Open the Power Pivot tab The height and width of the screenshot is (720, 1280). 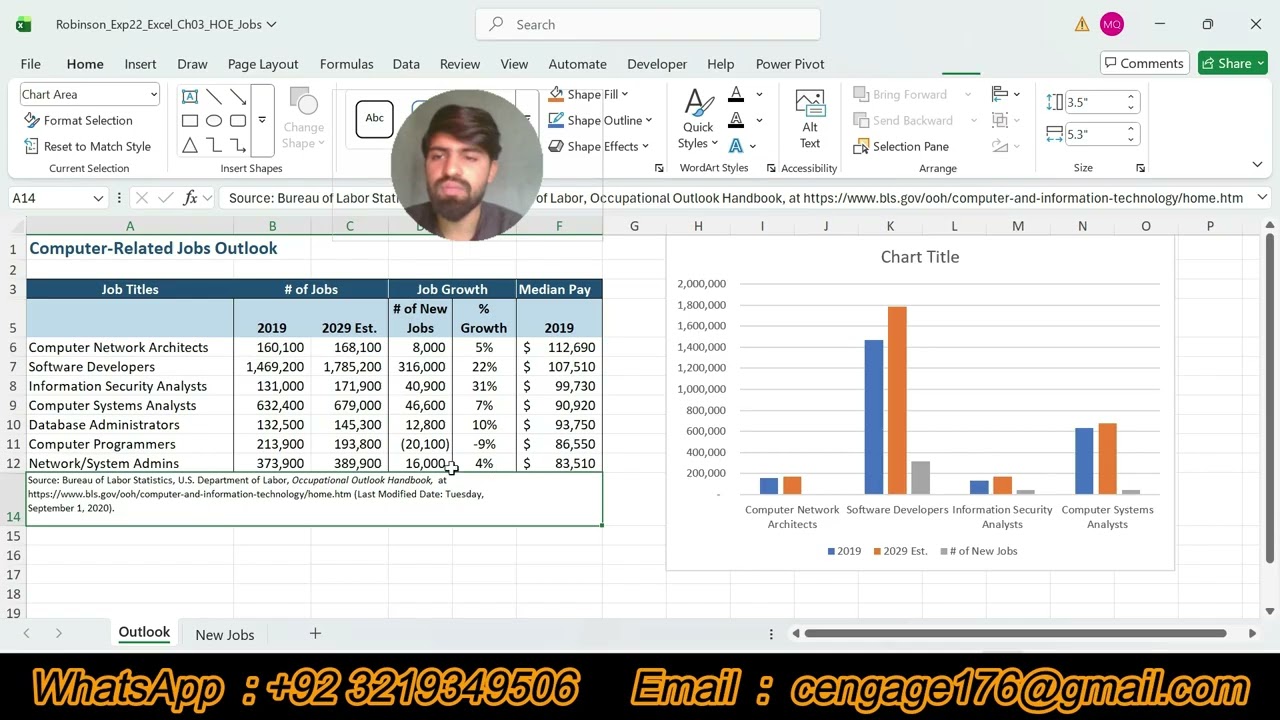(790, 64)
